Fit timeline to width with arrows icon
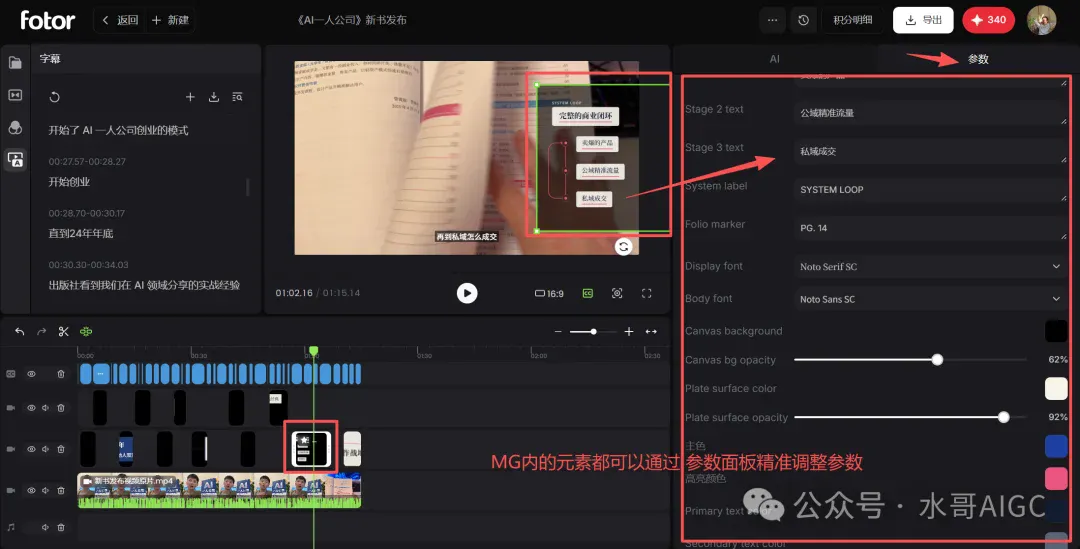 pos(651,331)
